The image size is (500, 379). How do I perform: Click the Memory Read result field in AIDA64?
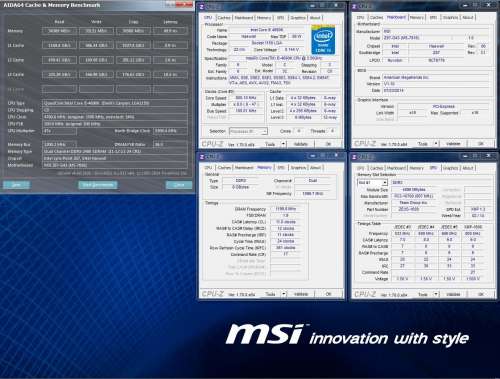coord(59,31)
